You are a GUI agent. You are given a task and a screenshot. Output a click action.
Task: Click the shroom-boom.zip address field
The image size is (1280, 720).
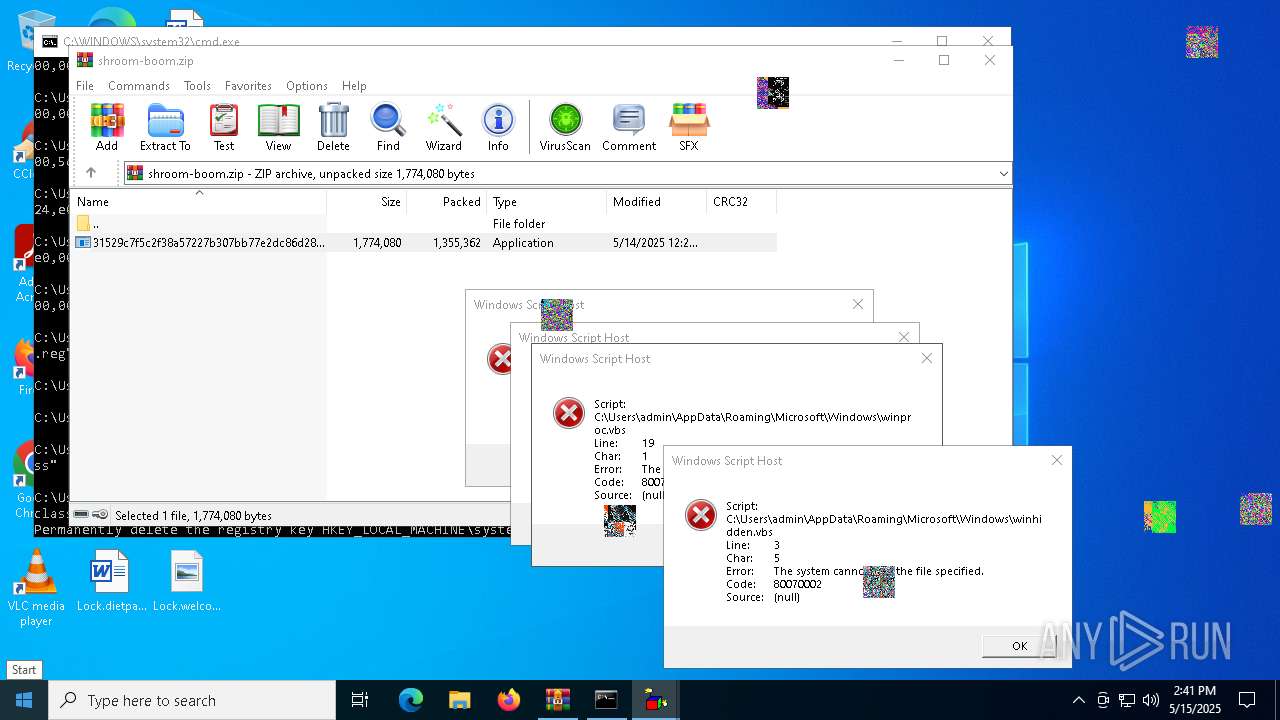[x=567, y=174]
